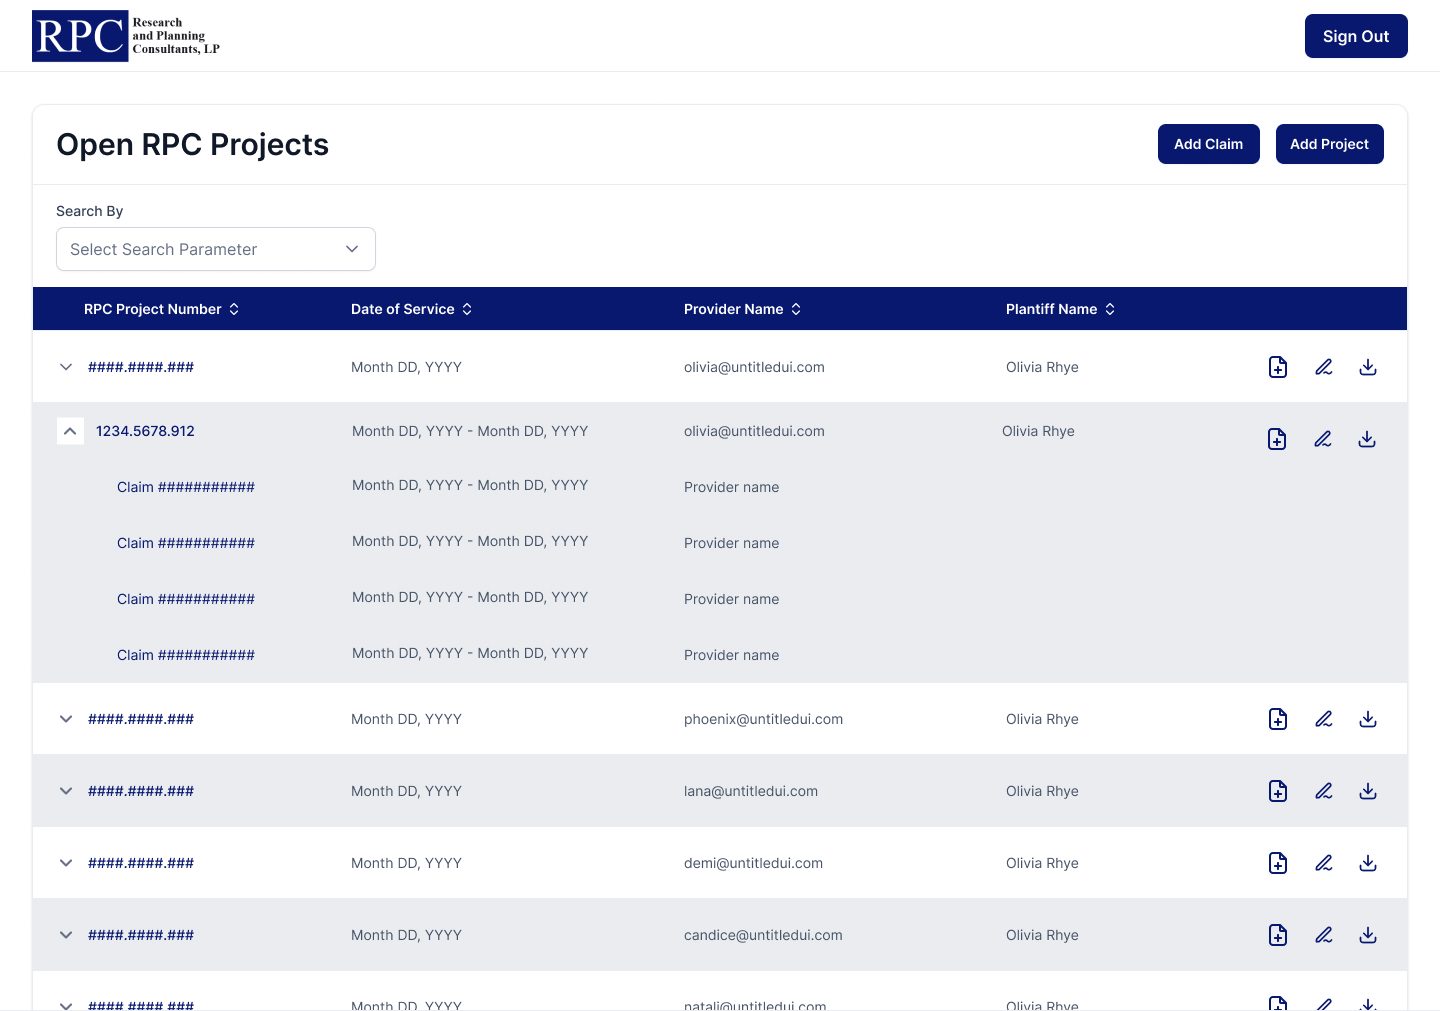The height and width of the screenshot is (1011, 1440).
Task: Edit the candice project row
Action: pos(1324,935)
